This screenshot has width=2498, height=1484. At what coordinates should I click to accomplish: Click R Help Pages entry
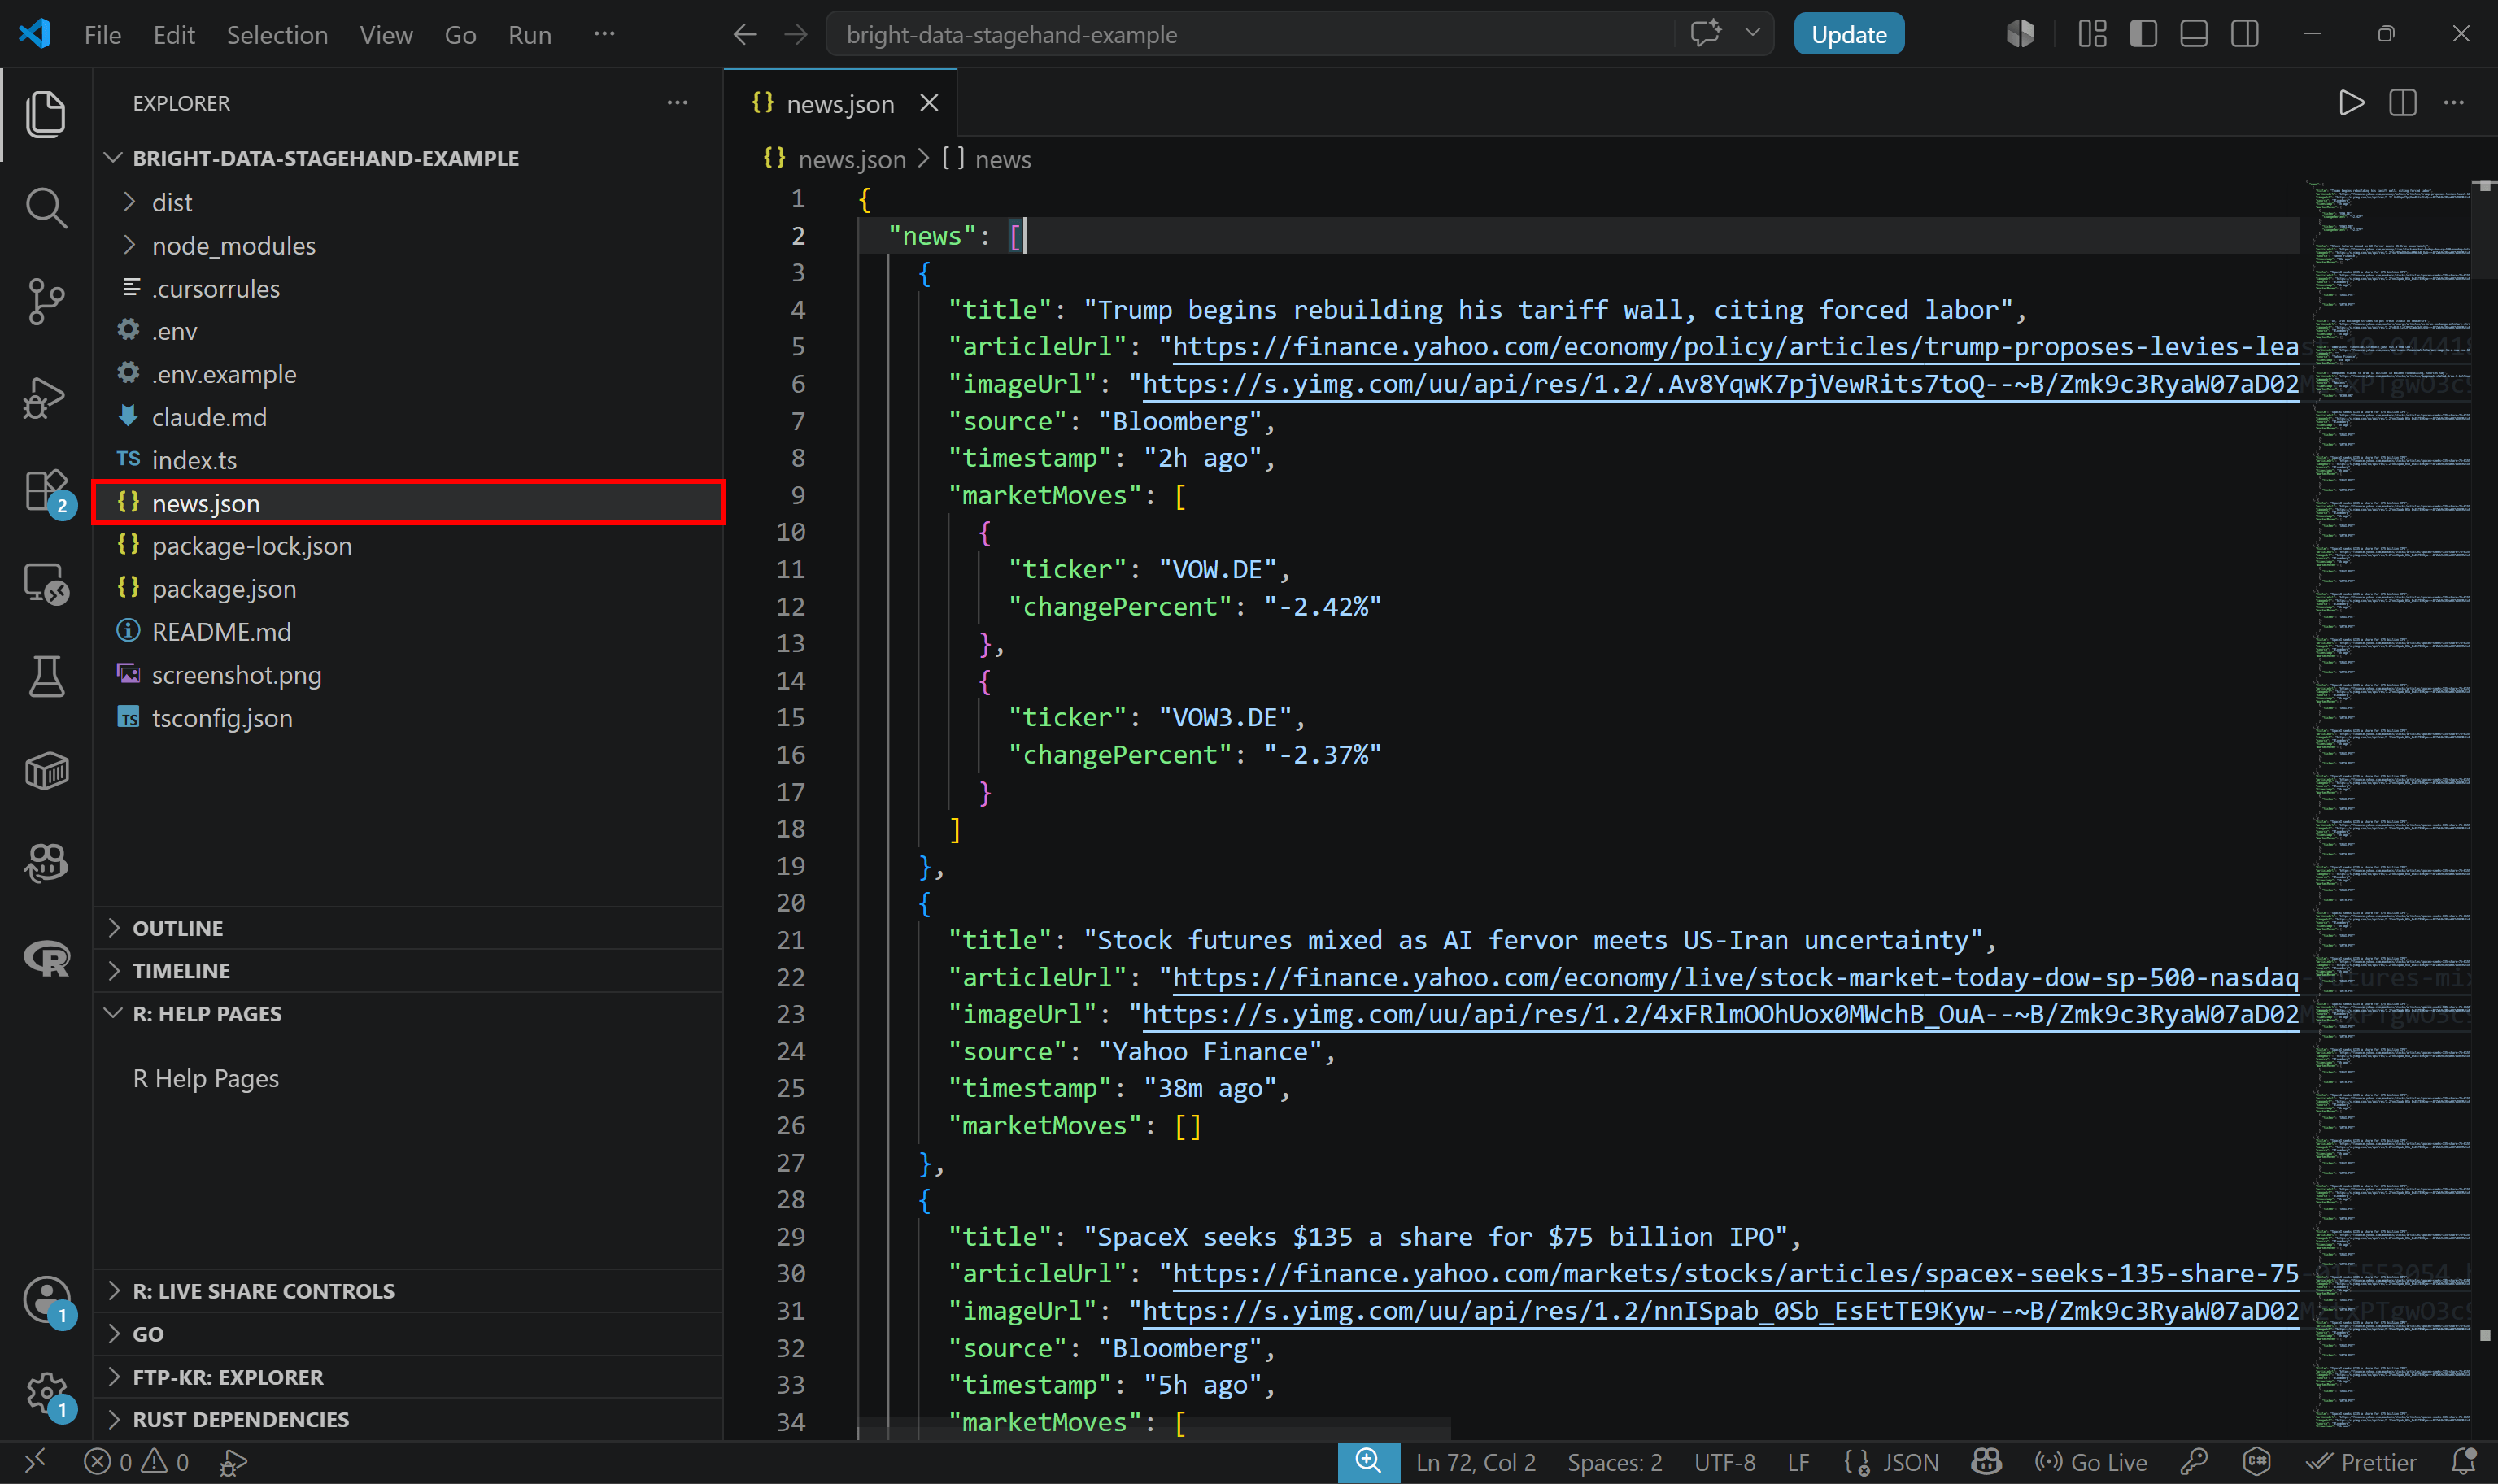click(x=206, y=1078)
